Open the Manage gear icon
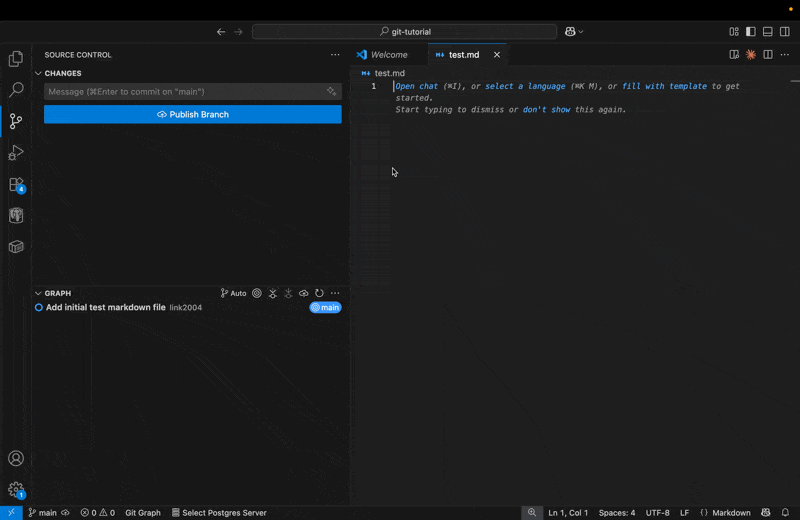The width and height of the screenshot is (800, 520). 16,490
